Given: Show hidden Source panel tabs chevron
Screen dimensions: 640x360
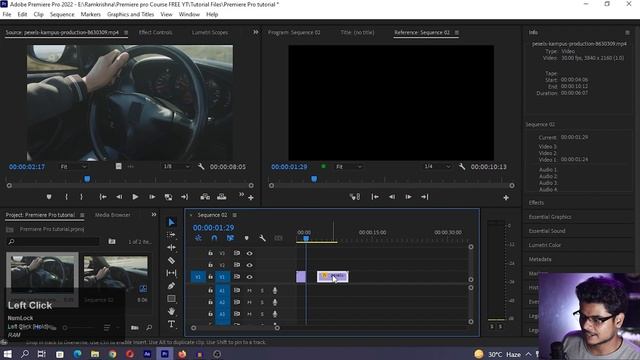Looking at the screenshot, I should coord(256,32).
